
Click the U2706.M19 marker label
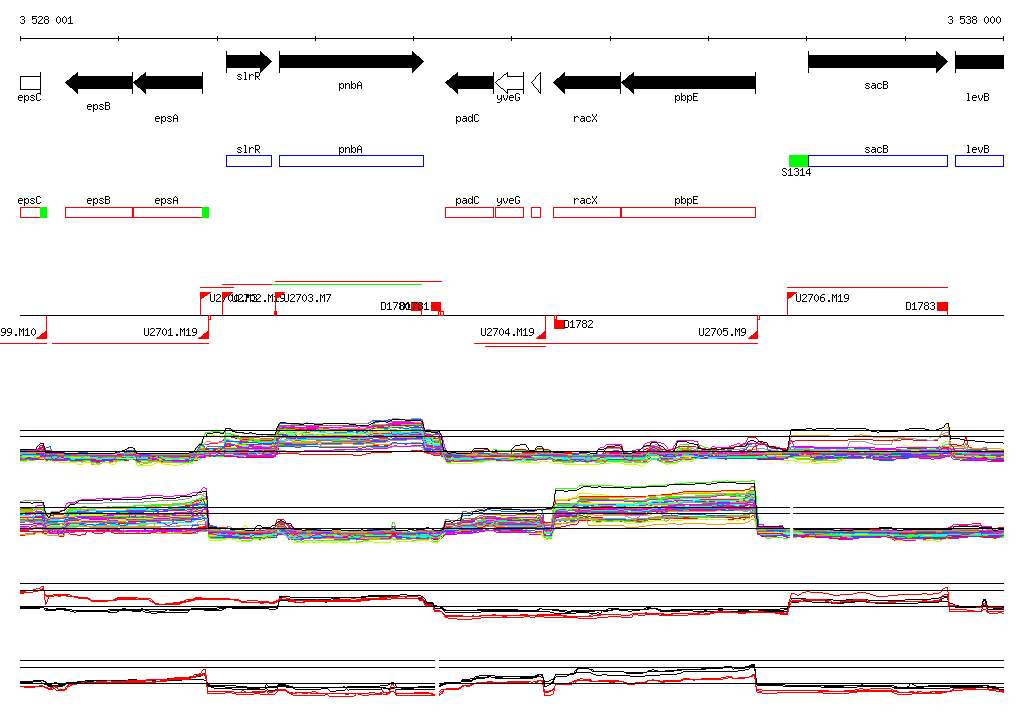coord(822,298)
